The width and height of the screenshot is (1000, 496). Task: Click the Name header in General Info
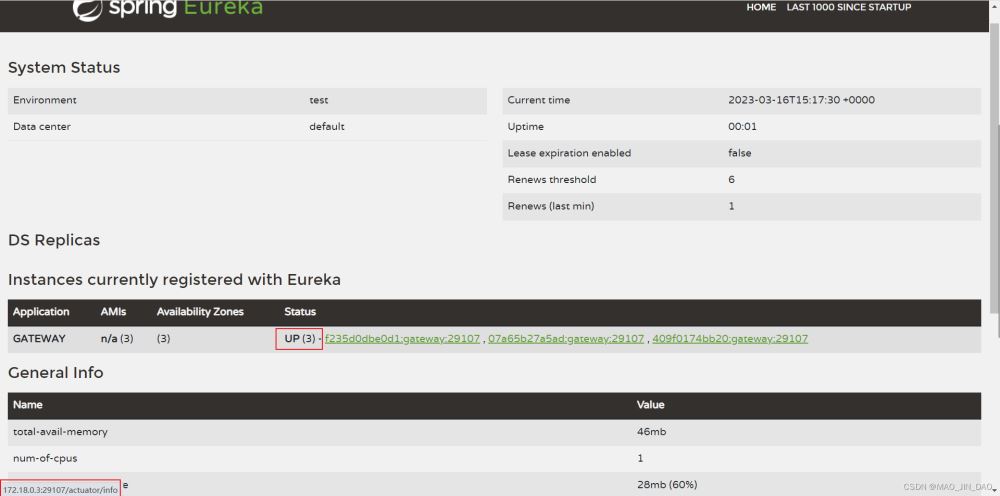click(27, 404)
